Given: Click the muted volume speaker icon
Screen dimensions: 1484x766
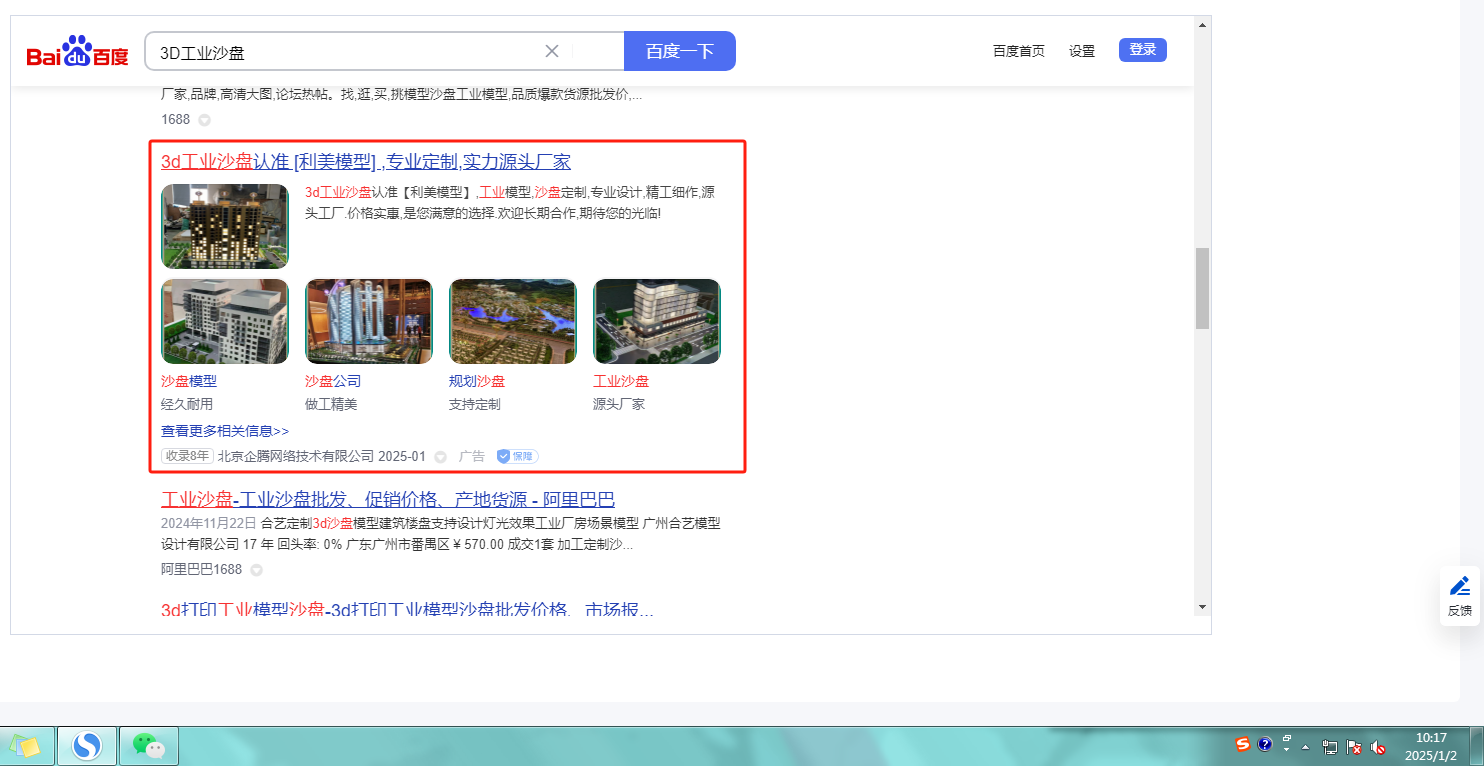Looking at the screenshot, I should click(1378, 746).
